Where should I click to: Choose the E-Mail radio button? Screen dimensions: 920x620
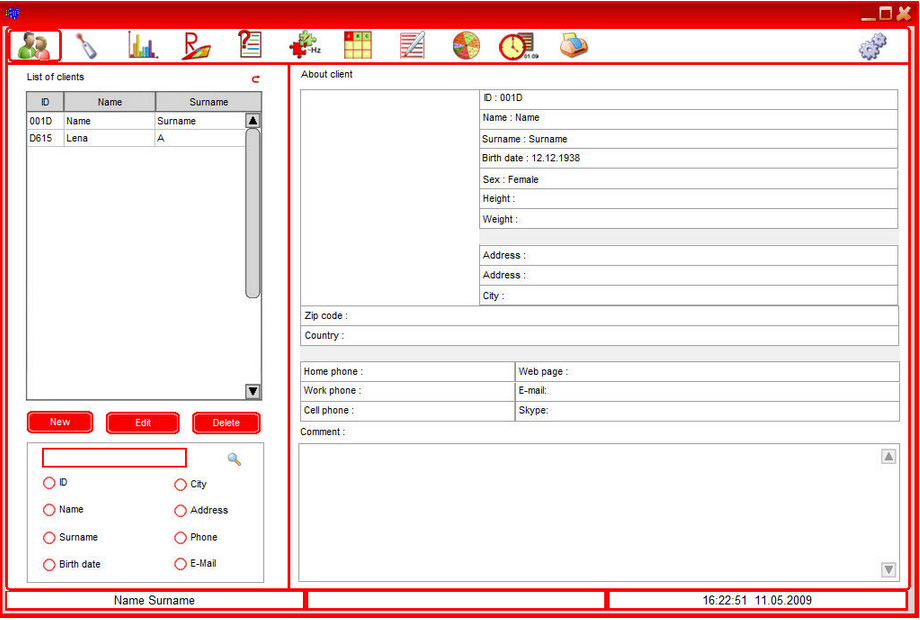coord(181,564)
